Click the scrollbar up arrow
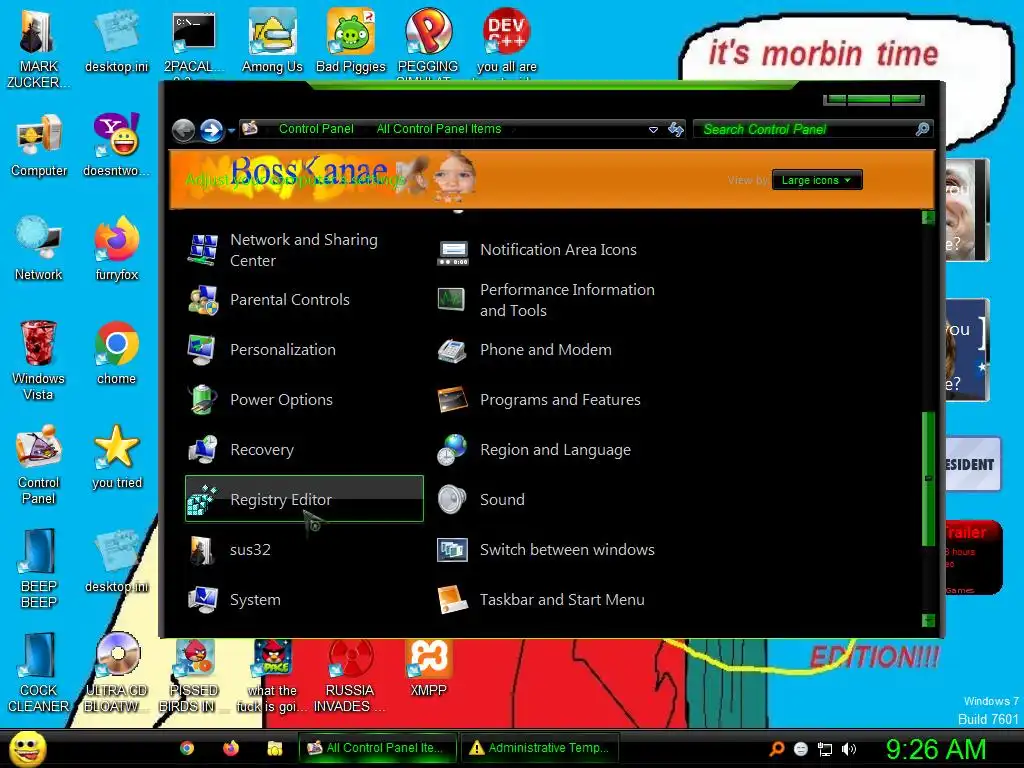 click(x=928, y=217)
